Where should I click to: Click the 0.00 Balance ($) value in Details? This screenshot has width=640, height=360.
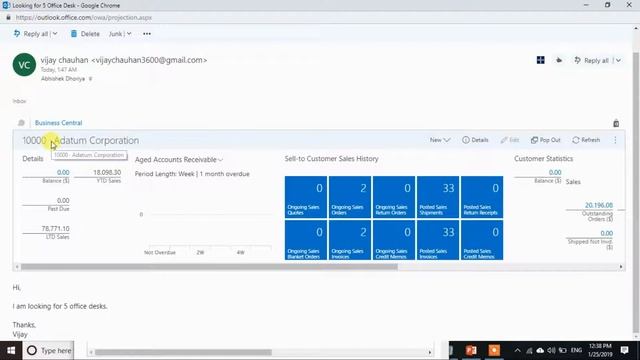[63, 172]
